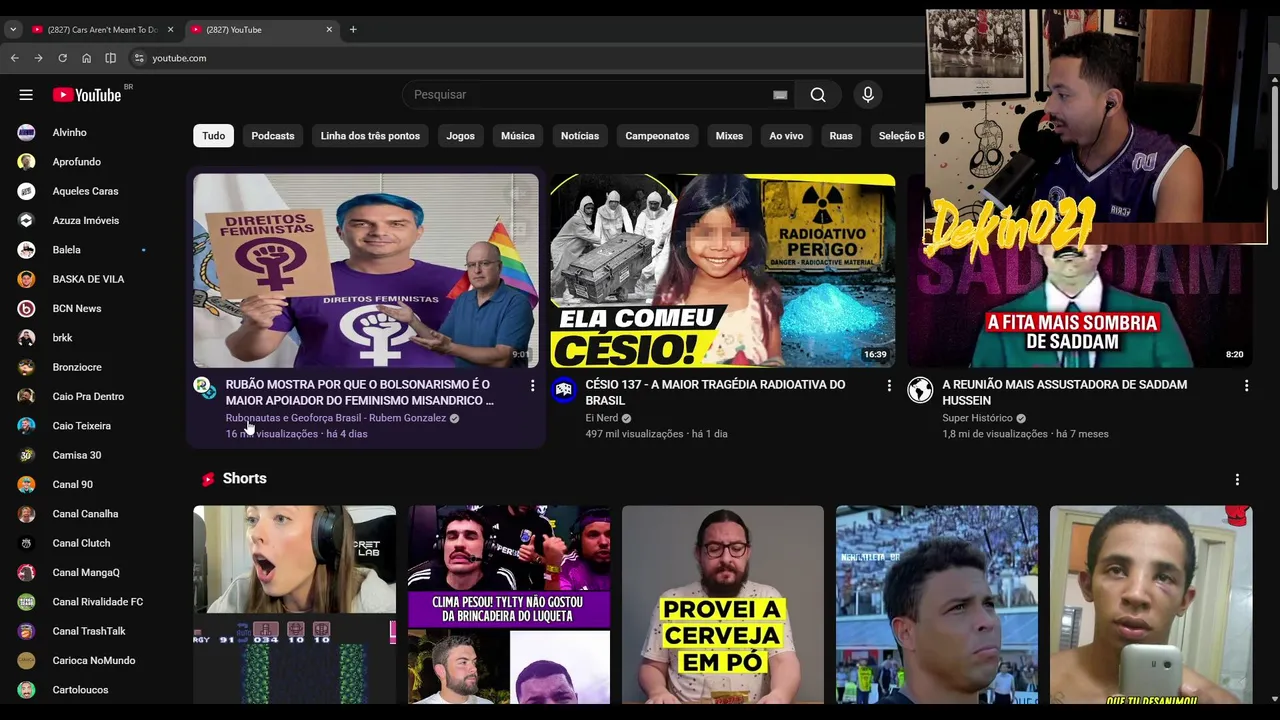This screenshot has height=720, width=1280.
Task: Open Direitos Feministas video thumbnail
Action: pos(366,271)
